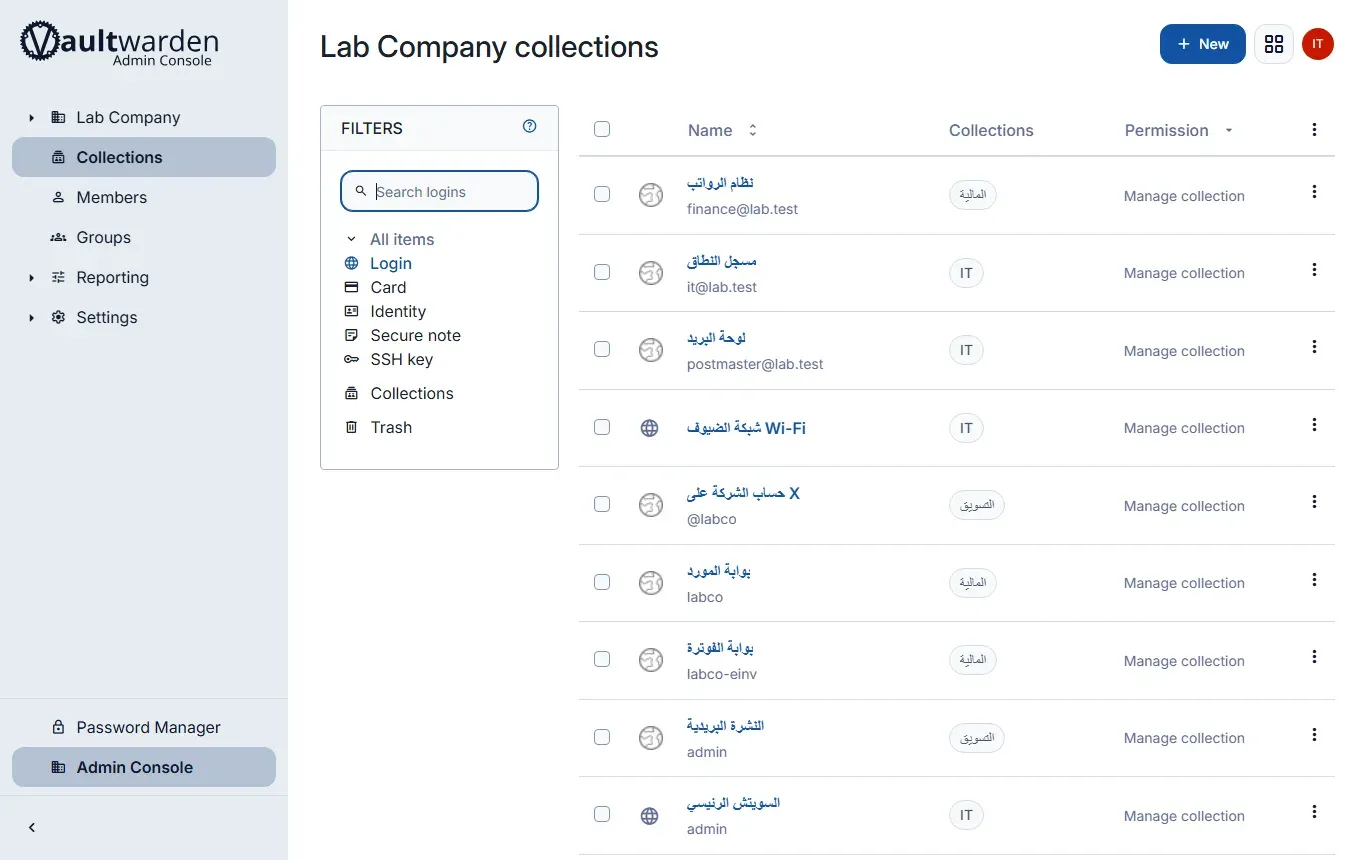1366x860 pixels.
Task: Click the IT collection badge in it@lab.test row
Action: click(x=966, y=273)
